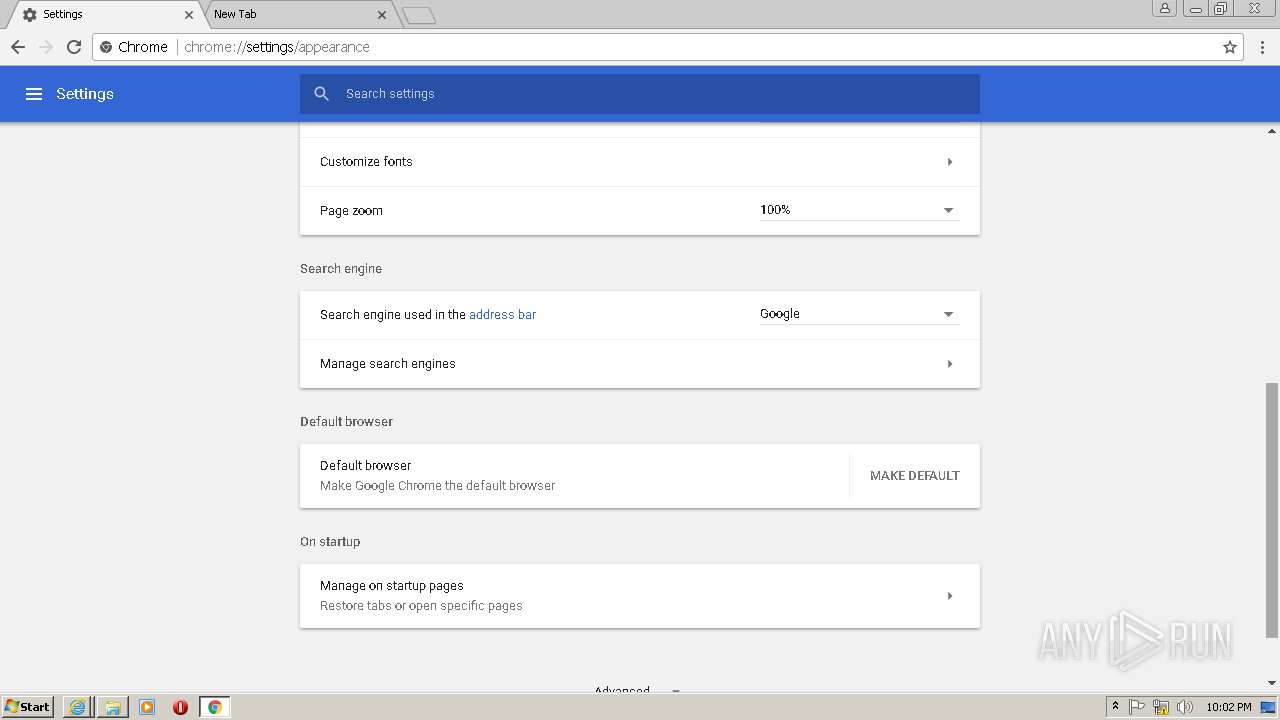Open the media player taskbar icon
The image size is (1280, 720).
(x=147, y=707)
